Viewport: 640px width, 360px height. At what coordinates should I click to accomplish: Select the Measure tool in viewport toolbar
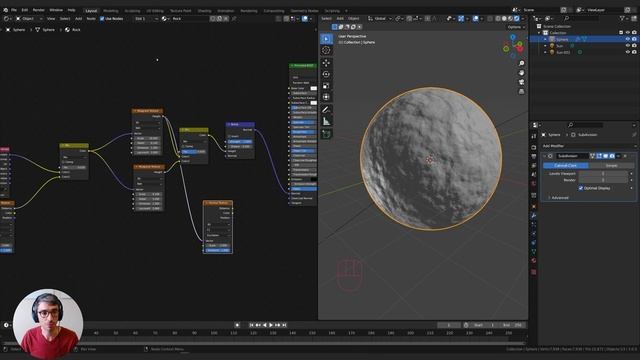(326, 121)
